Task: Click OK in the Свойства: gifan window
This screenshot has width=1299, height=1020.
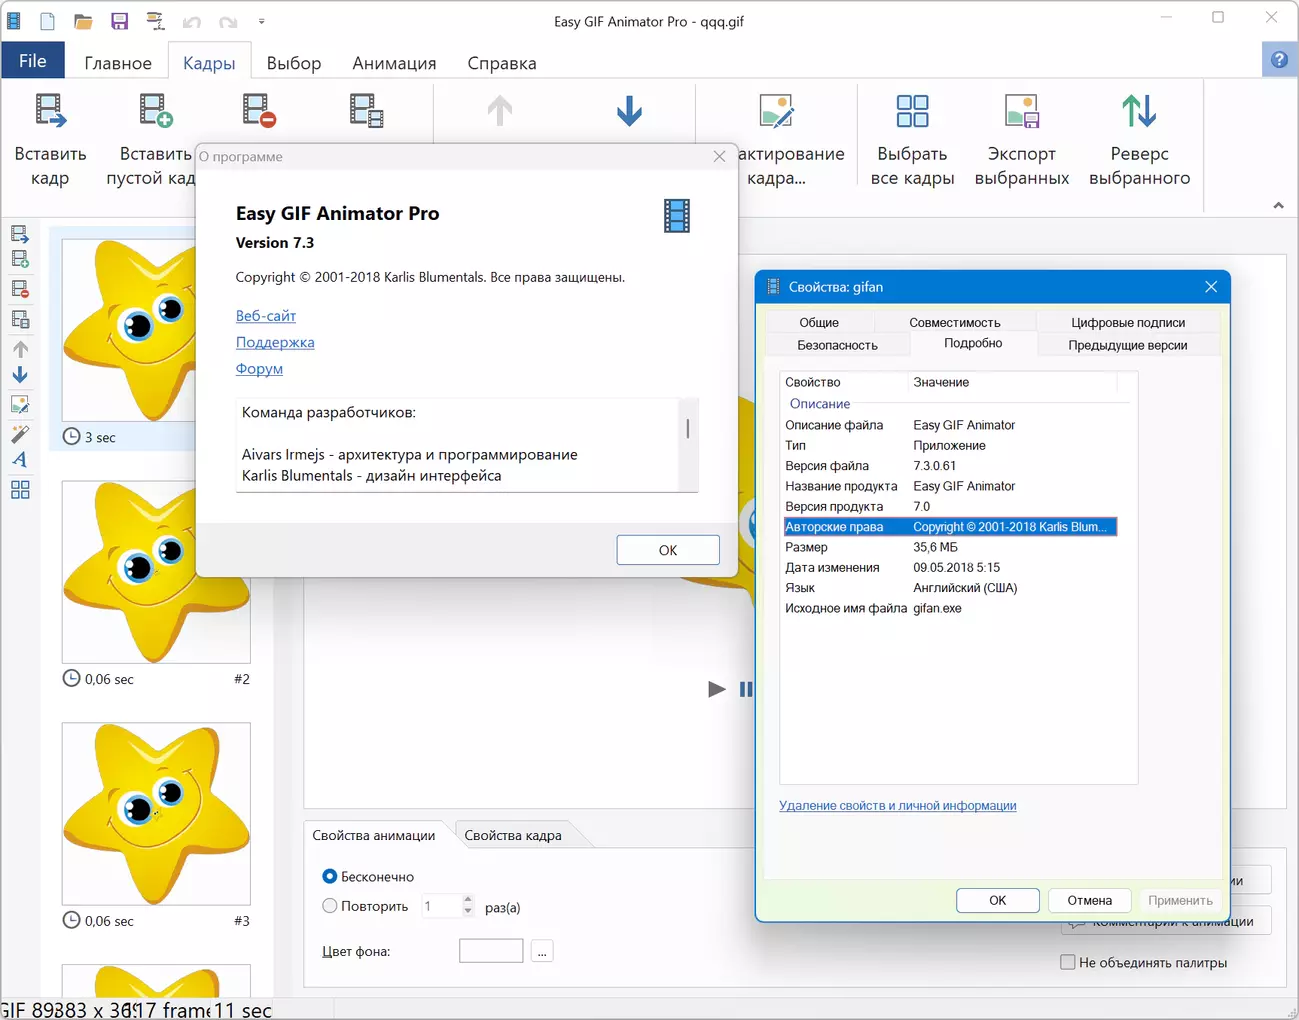Action: click(998, 900)
